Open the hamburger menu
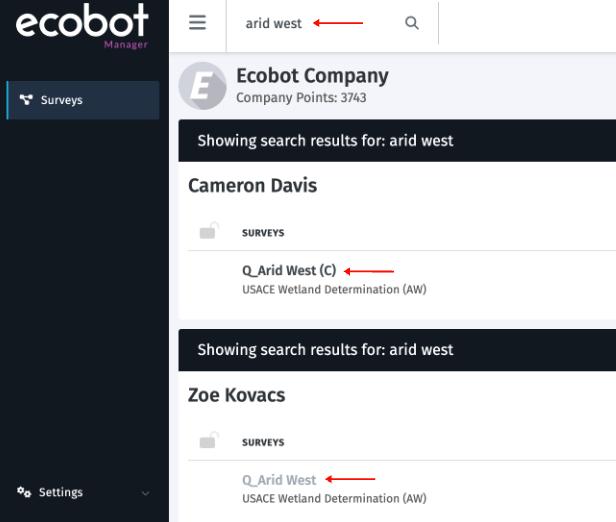The height and width of the screenshot is (522, 616). pyautogui.click(x=197, y=23)
